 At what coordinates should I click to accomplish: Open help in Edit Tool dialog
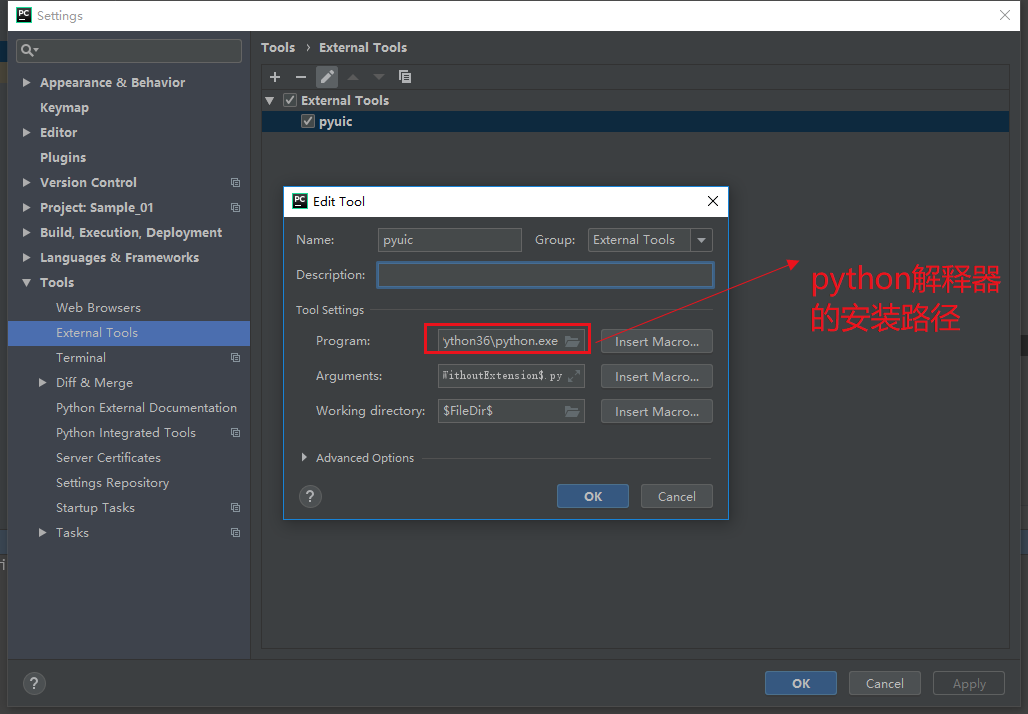pos(310,496)
